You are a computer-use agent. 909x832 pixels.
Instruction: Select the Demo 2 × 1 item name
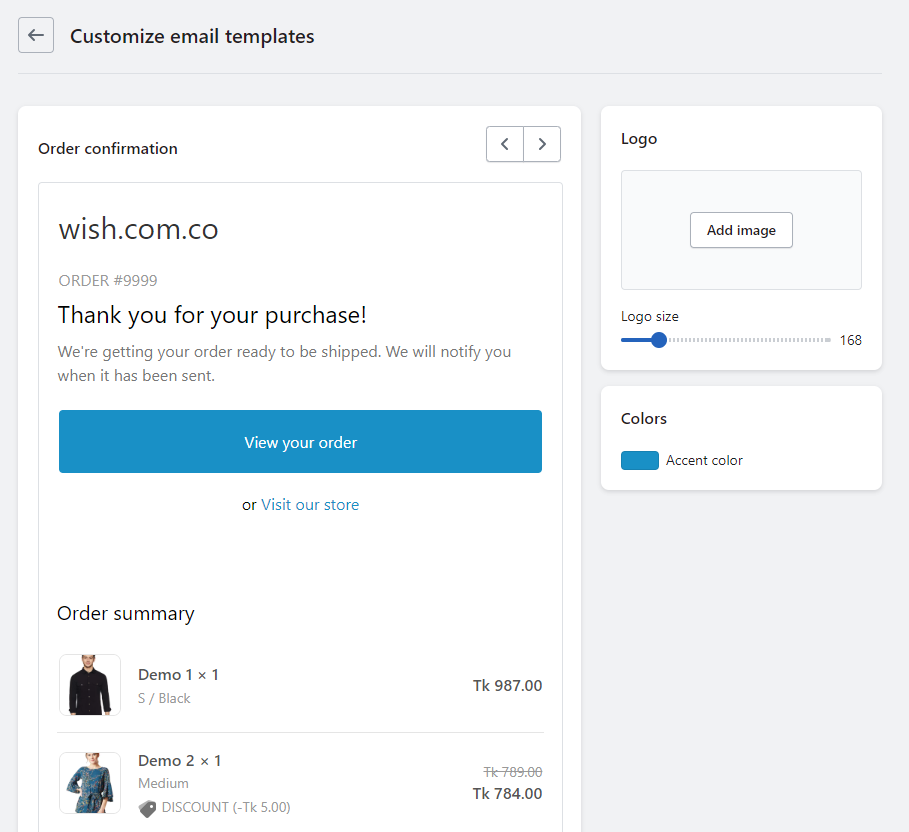[x=180, y=761]
